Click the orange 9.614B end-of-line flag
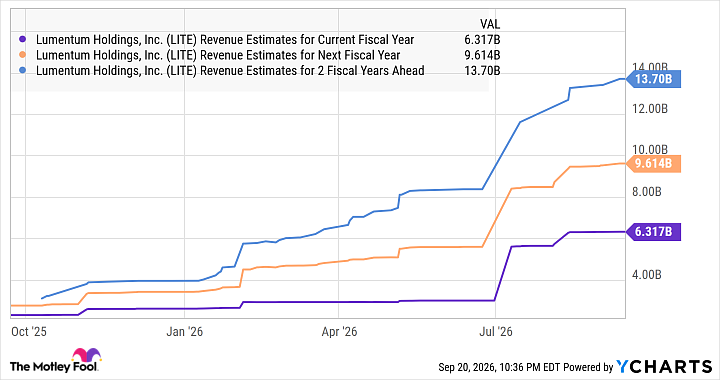This screenshot has width=720, height=380. tap(653, 163)
